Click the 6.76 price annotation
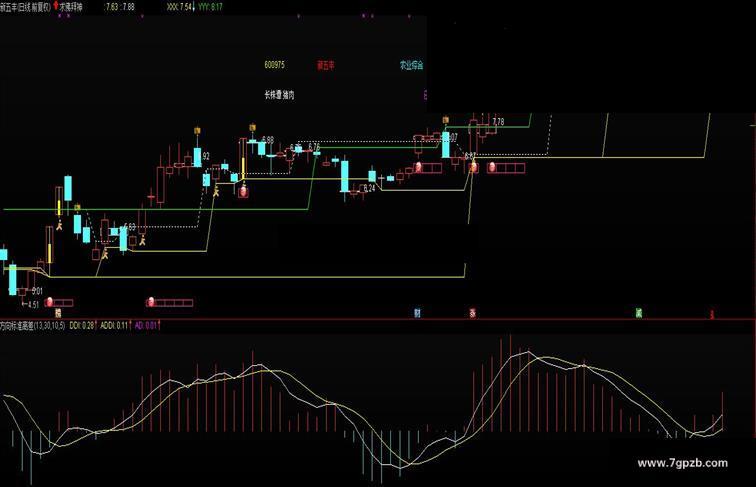 (x=314, y=147)
